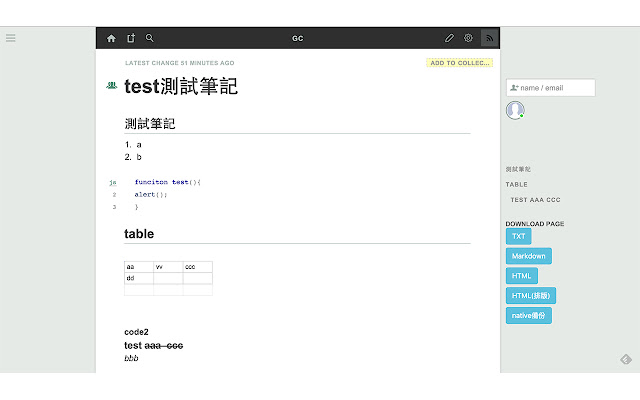Click the italic bbb text
The width and height of the screenshot is (640, 400).
(131, 358)
